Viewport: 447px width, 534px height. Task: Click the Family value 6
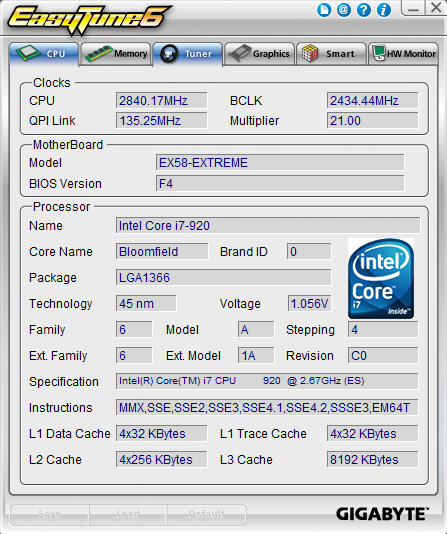click(x=134, y=329)
